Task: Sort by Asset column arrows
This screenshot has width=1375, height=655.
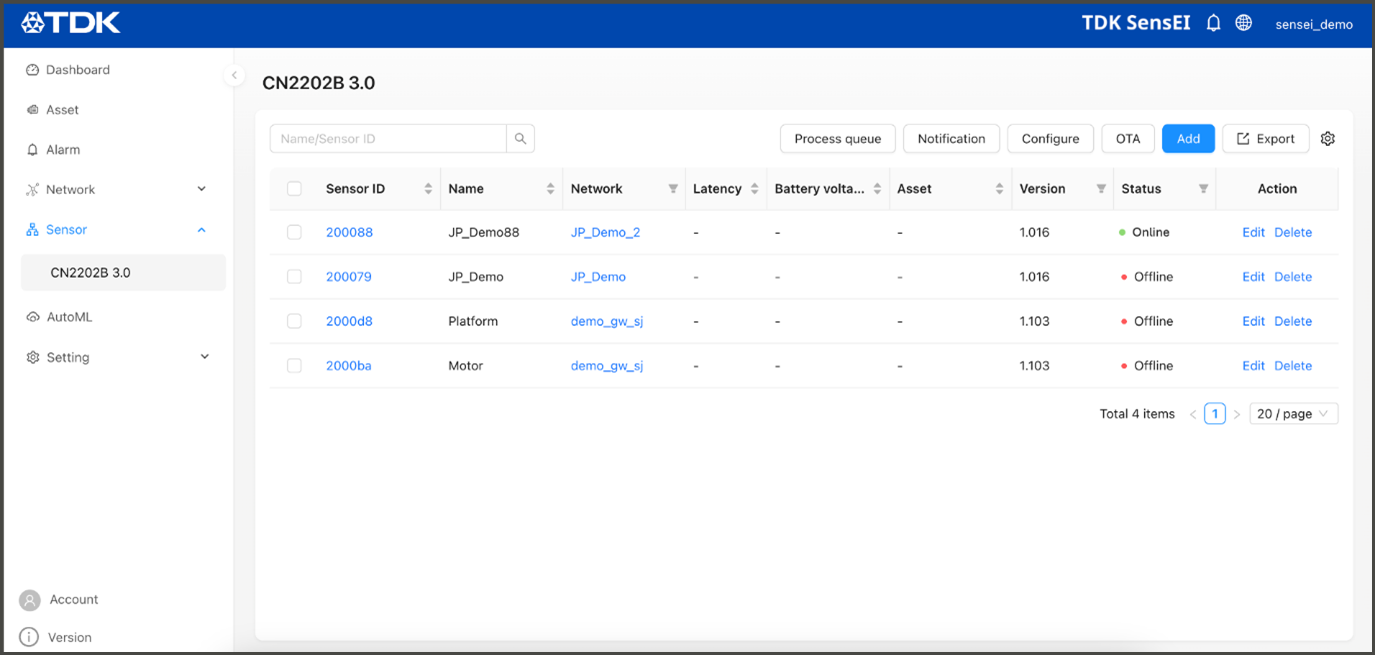Action: coord(999,189)
